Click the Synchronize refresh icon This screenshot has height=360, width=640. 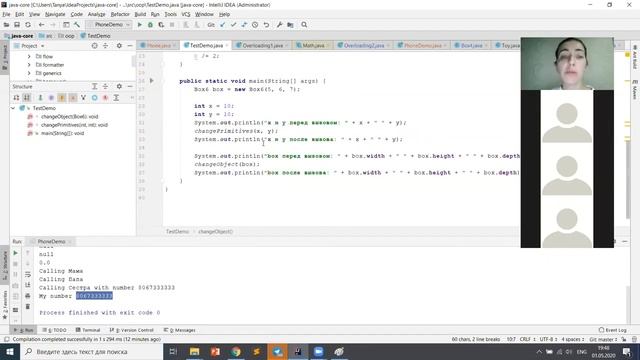(x=28, y=25)
